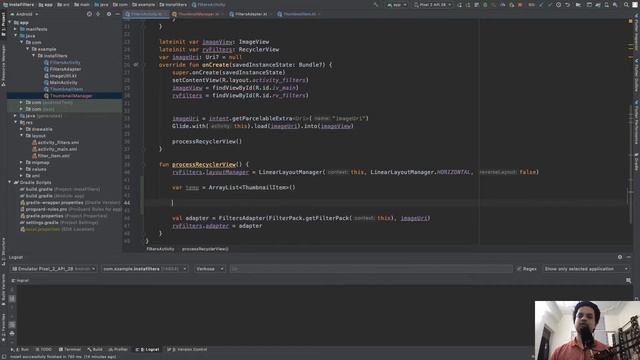
Task: Collapse the Gradle Scripts node
Action: click(x=10, y=182)
